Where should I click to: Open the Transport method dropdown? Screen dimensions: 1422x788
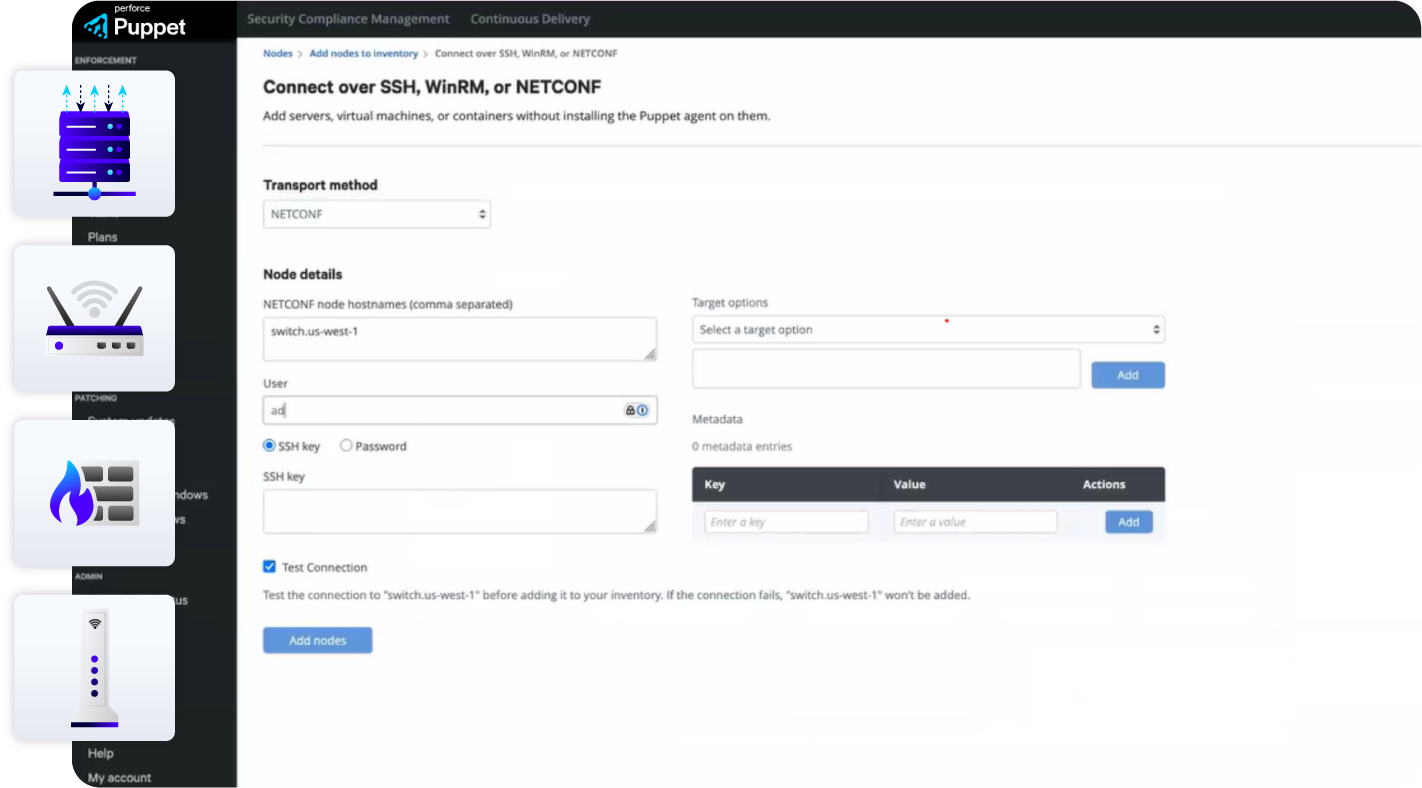click(x=376, y=213)
